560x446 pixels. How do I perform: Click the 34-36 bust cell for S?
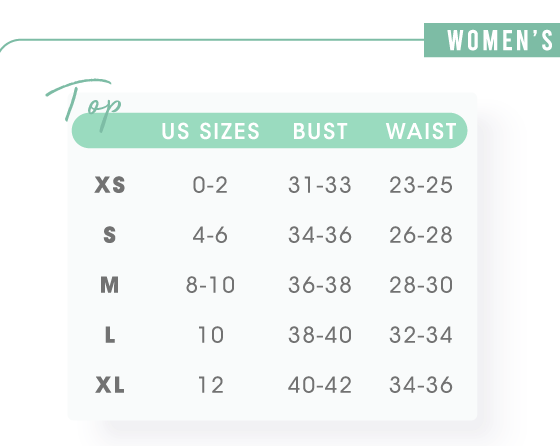tap(320, 235)
